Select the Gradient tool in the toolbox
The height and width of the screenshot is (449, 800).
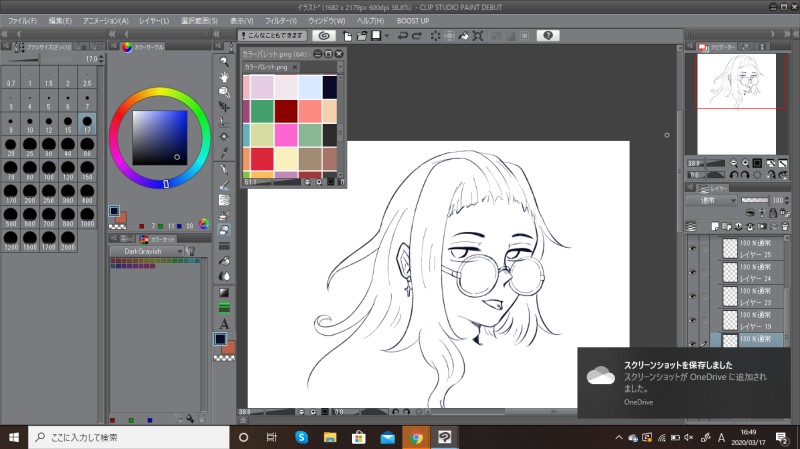click(224, 292)
